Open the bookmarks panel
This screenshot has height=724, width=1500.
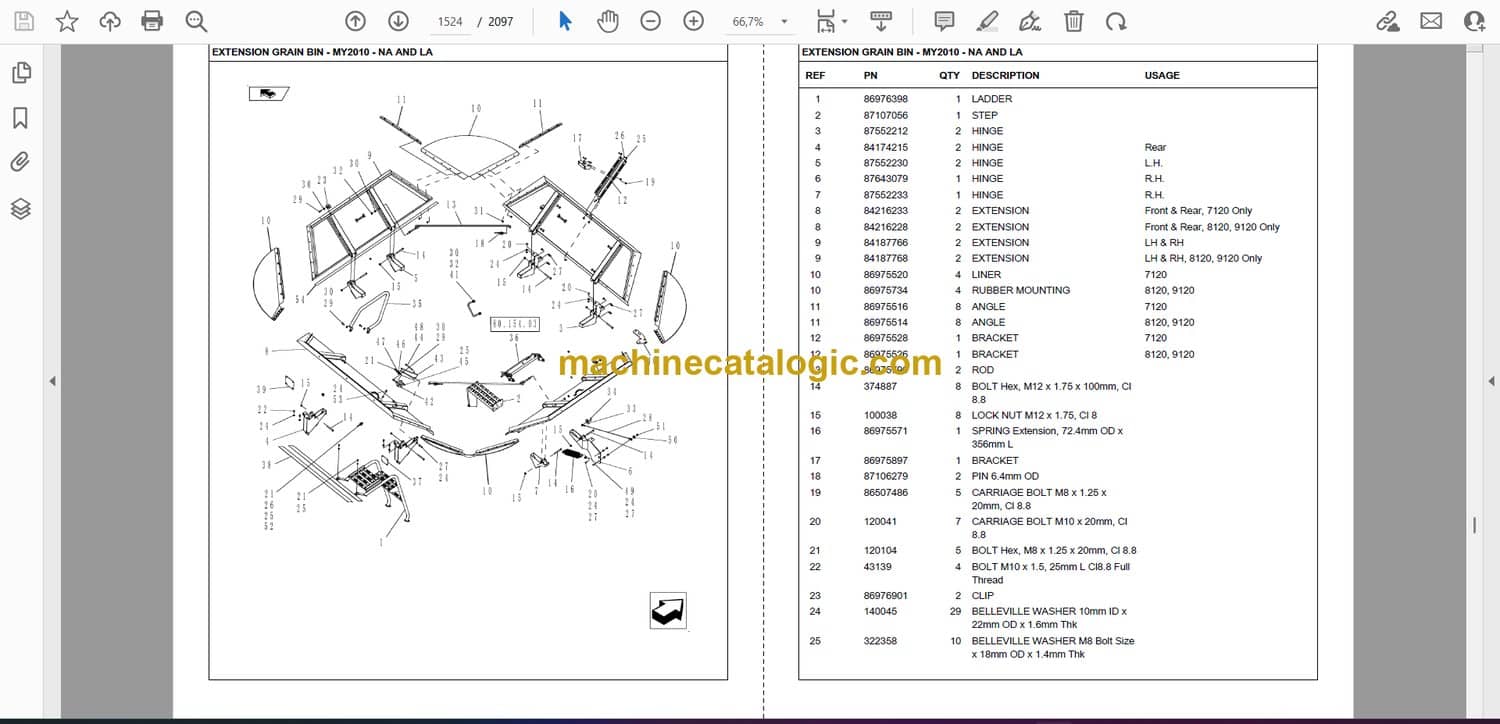coord(20,118)
